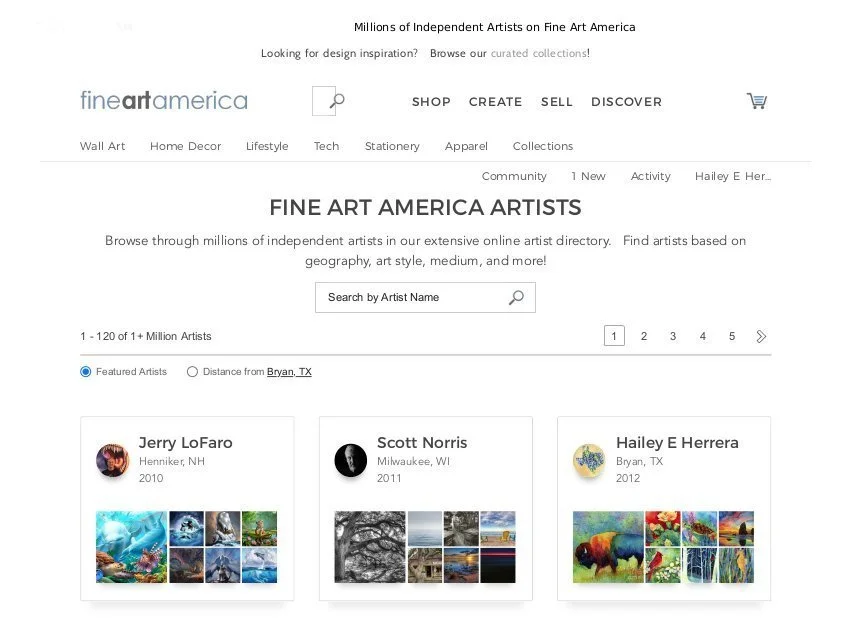Open the Hailey E Herrera name link
This screenshot has width=851, height=633.
coord(677,443)
